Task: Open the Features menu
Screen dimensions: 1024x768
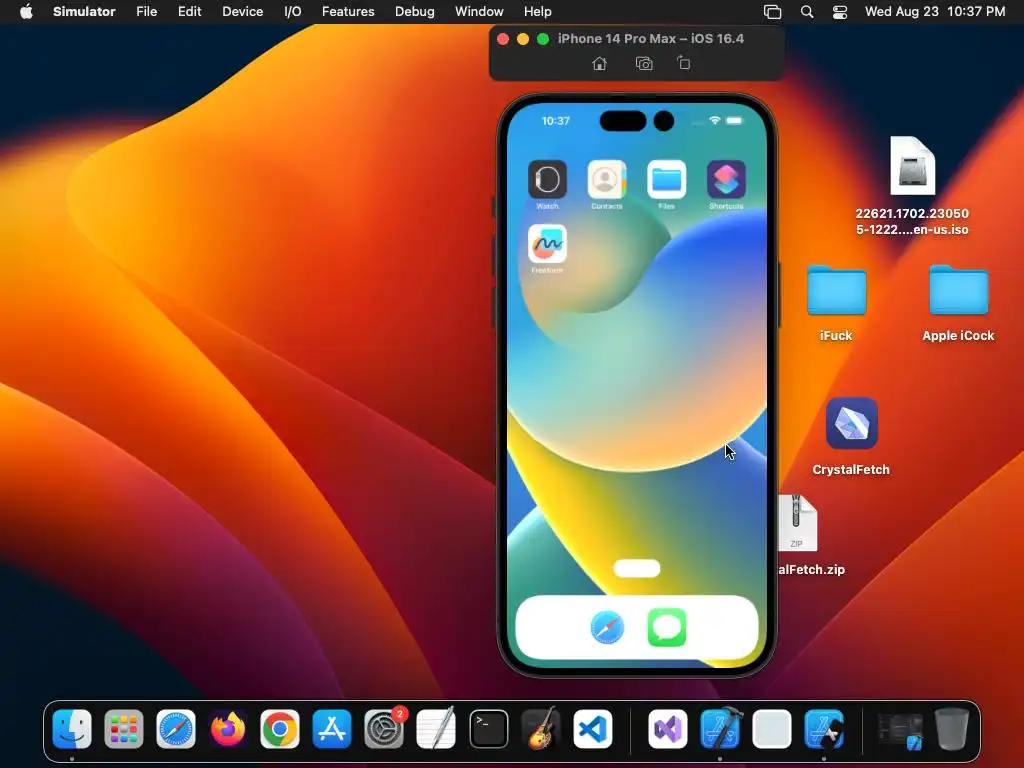Action: click(348, 12)
